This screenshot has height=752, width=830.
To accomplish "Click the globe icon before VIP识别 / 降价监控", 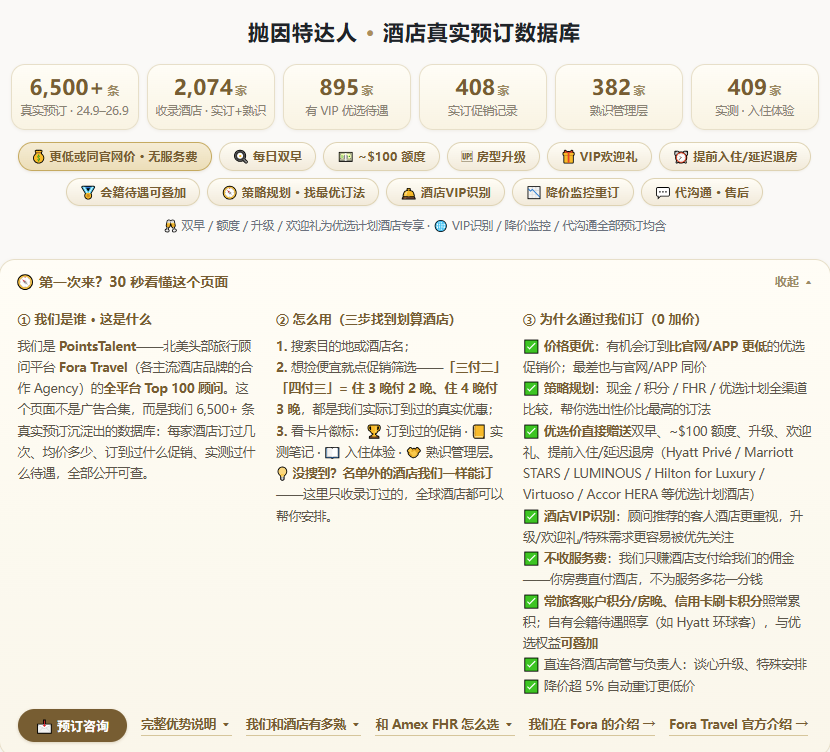I will [440, 226].
